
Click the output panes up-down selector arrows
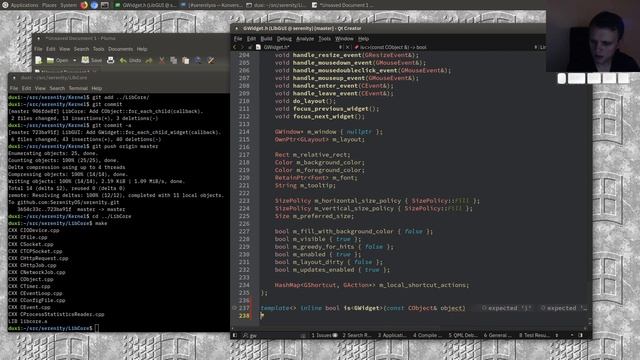tap(557, 335)
